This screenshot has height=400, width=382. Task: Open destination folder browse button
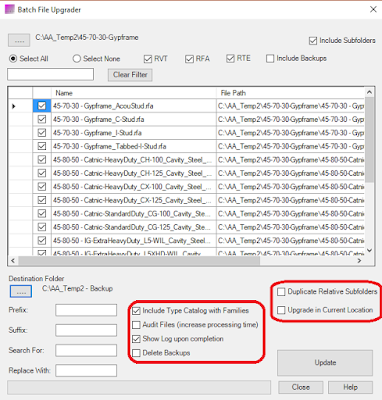(x=21, y=291)
